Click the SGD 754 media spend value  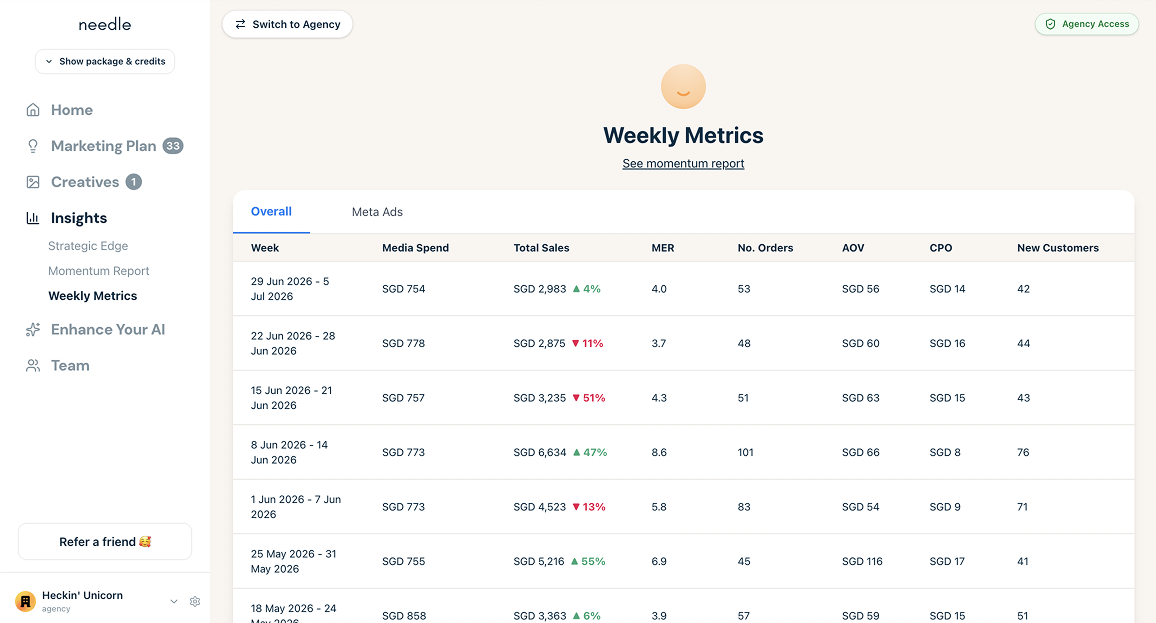[403, 289]
